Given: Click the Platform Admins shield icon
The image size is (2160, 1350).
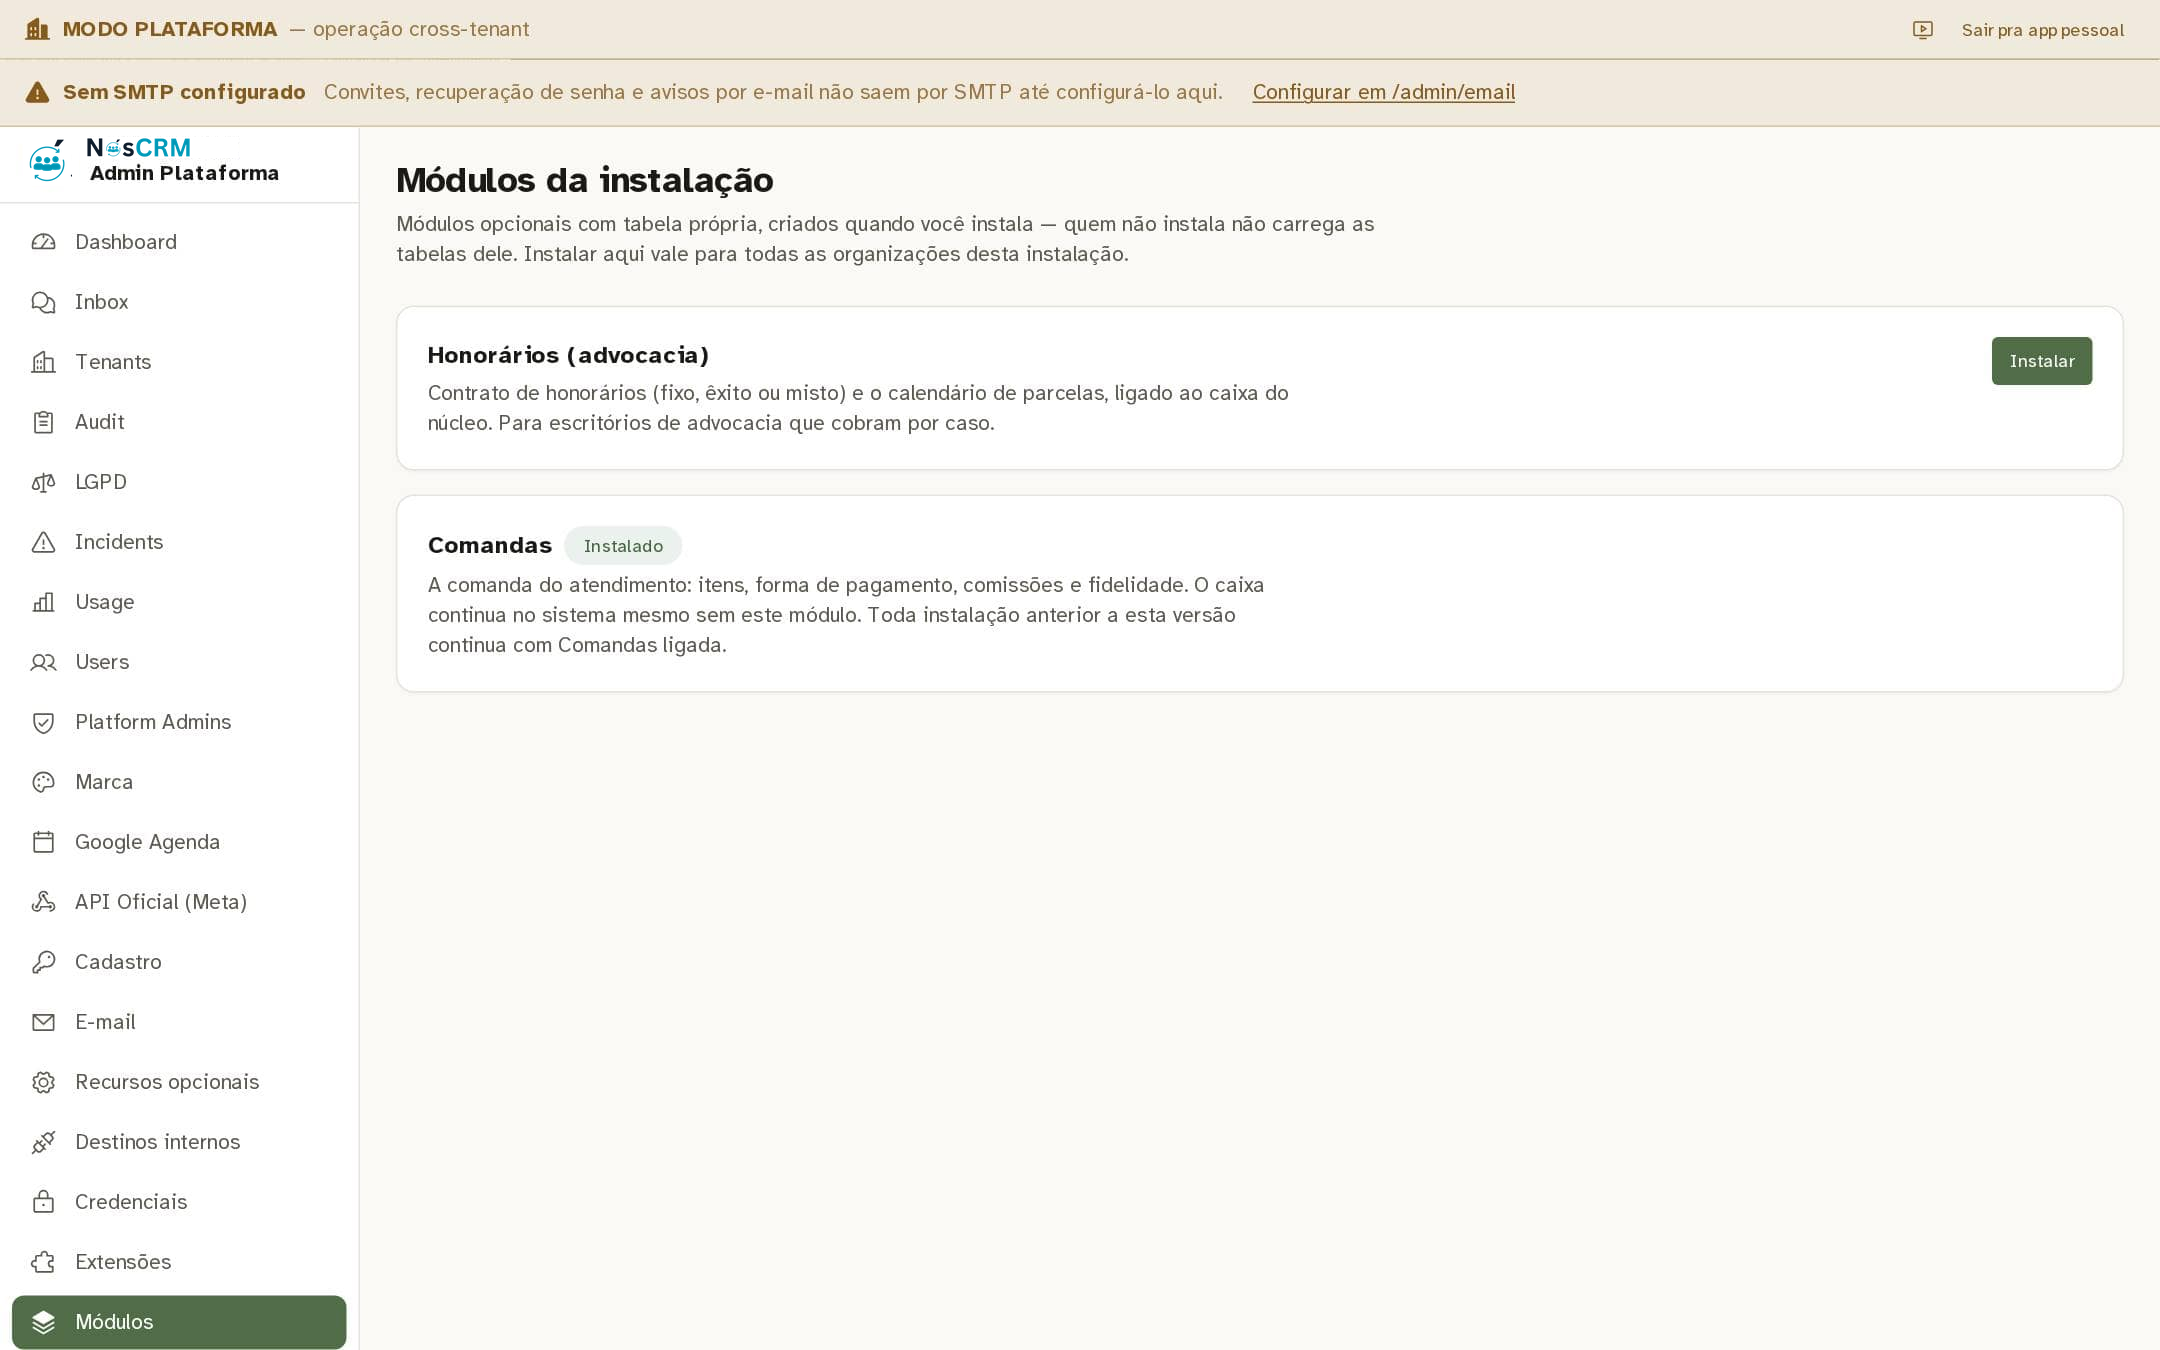Looking at the screenshot, I should coord(43,722).
